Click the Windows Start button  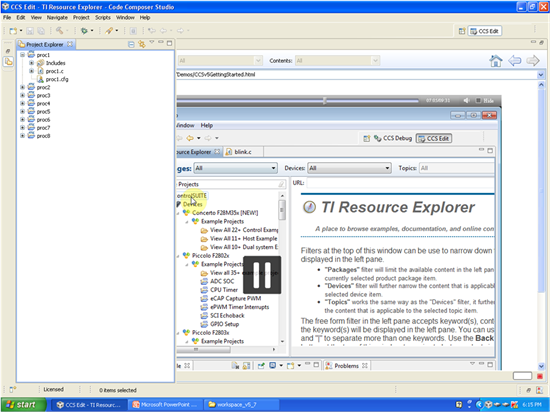[23, 404]
